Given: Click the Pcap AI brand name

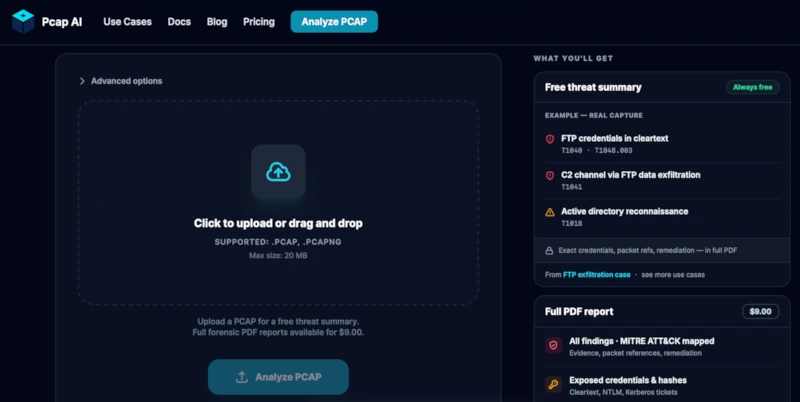Looking at the screenshot, I should [62, 22].
